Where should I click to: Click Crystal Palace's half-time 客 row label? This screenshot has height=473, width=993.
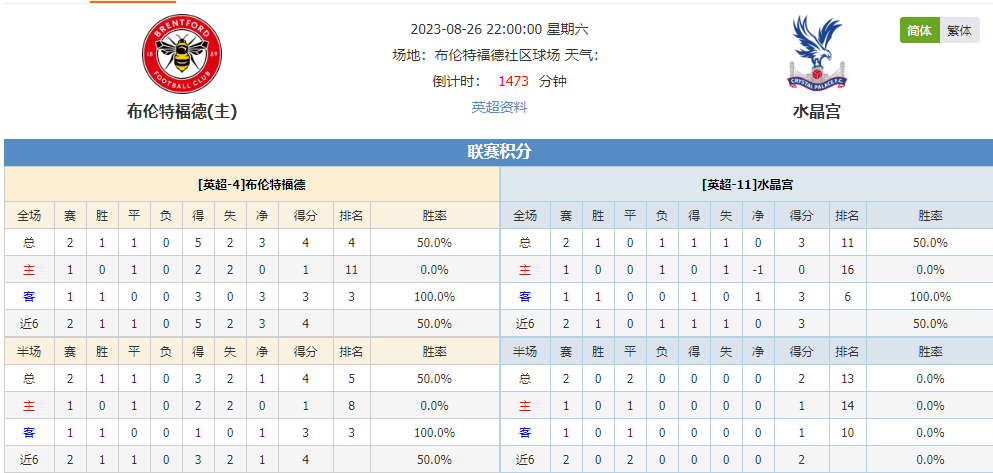525,432
